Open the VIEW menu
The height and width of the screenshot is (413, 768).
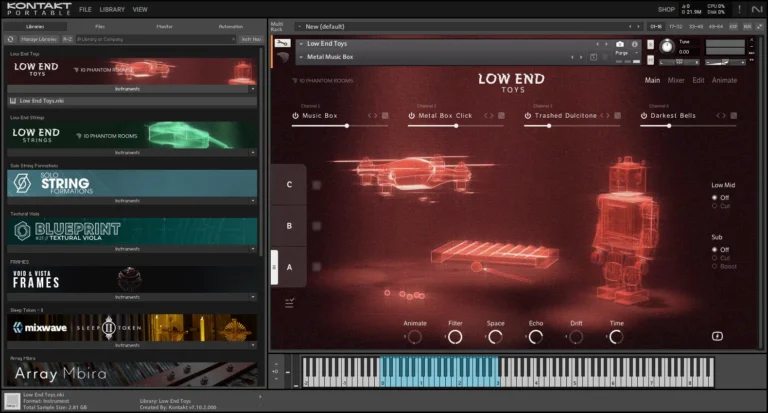coord(140,9)
